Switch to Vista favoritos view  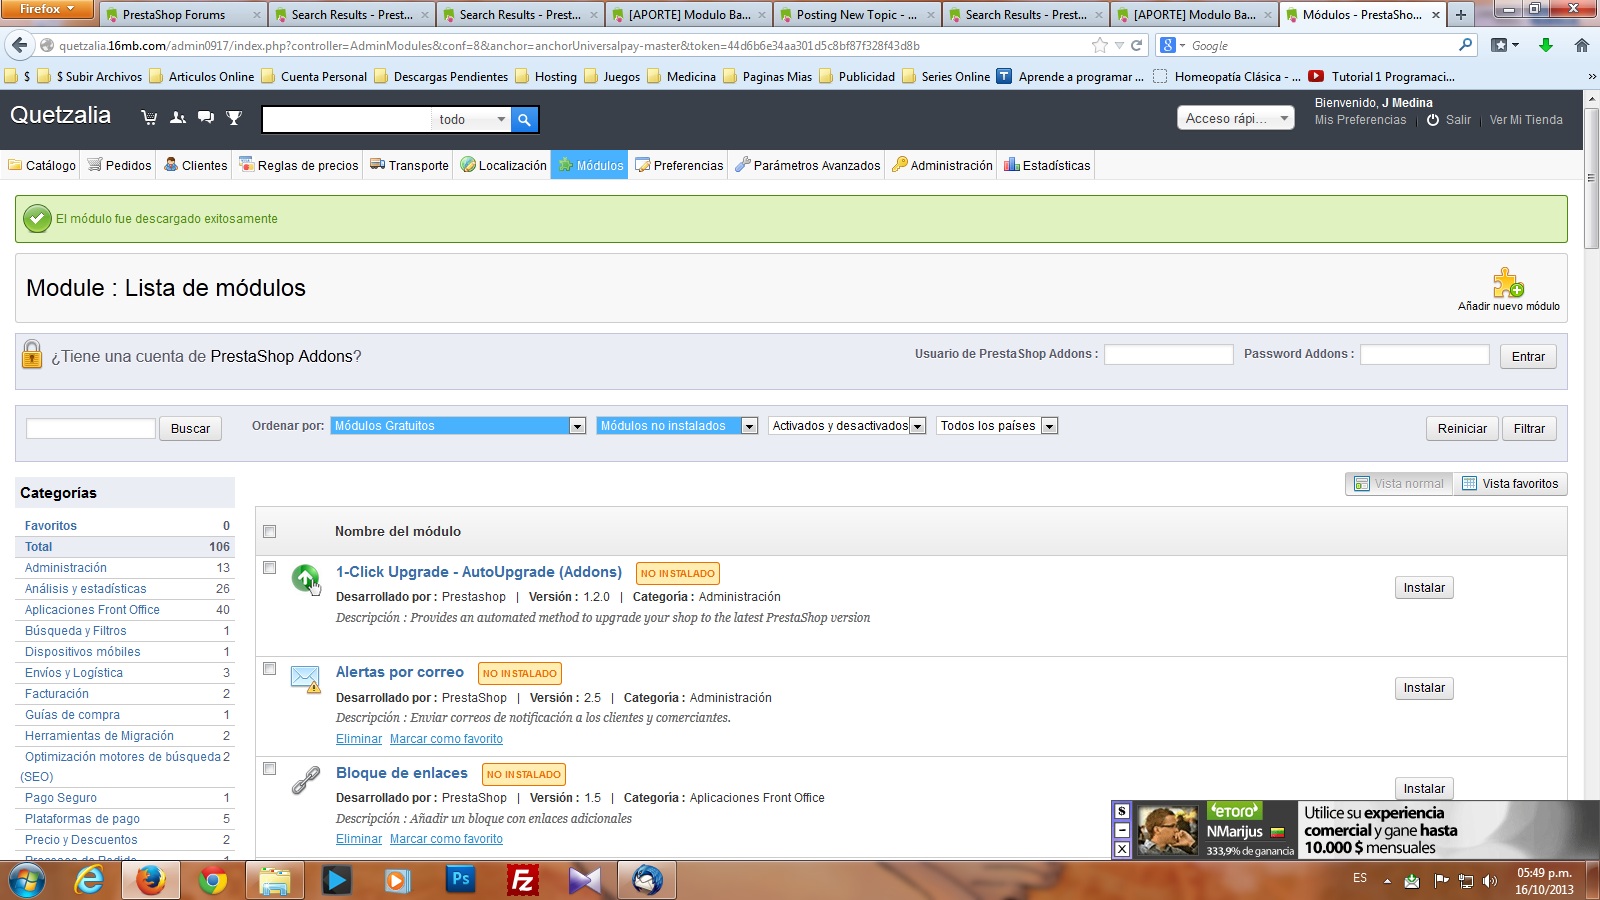click(1510, 484)
